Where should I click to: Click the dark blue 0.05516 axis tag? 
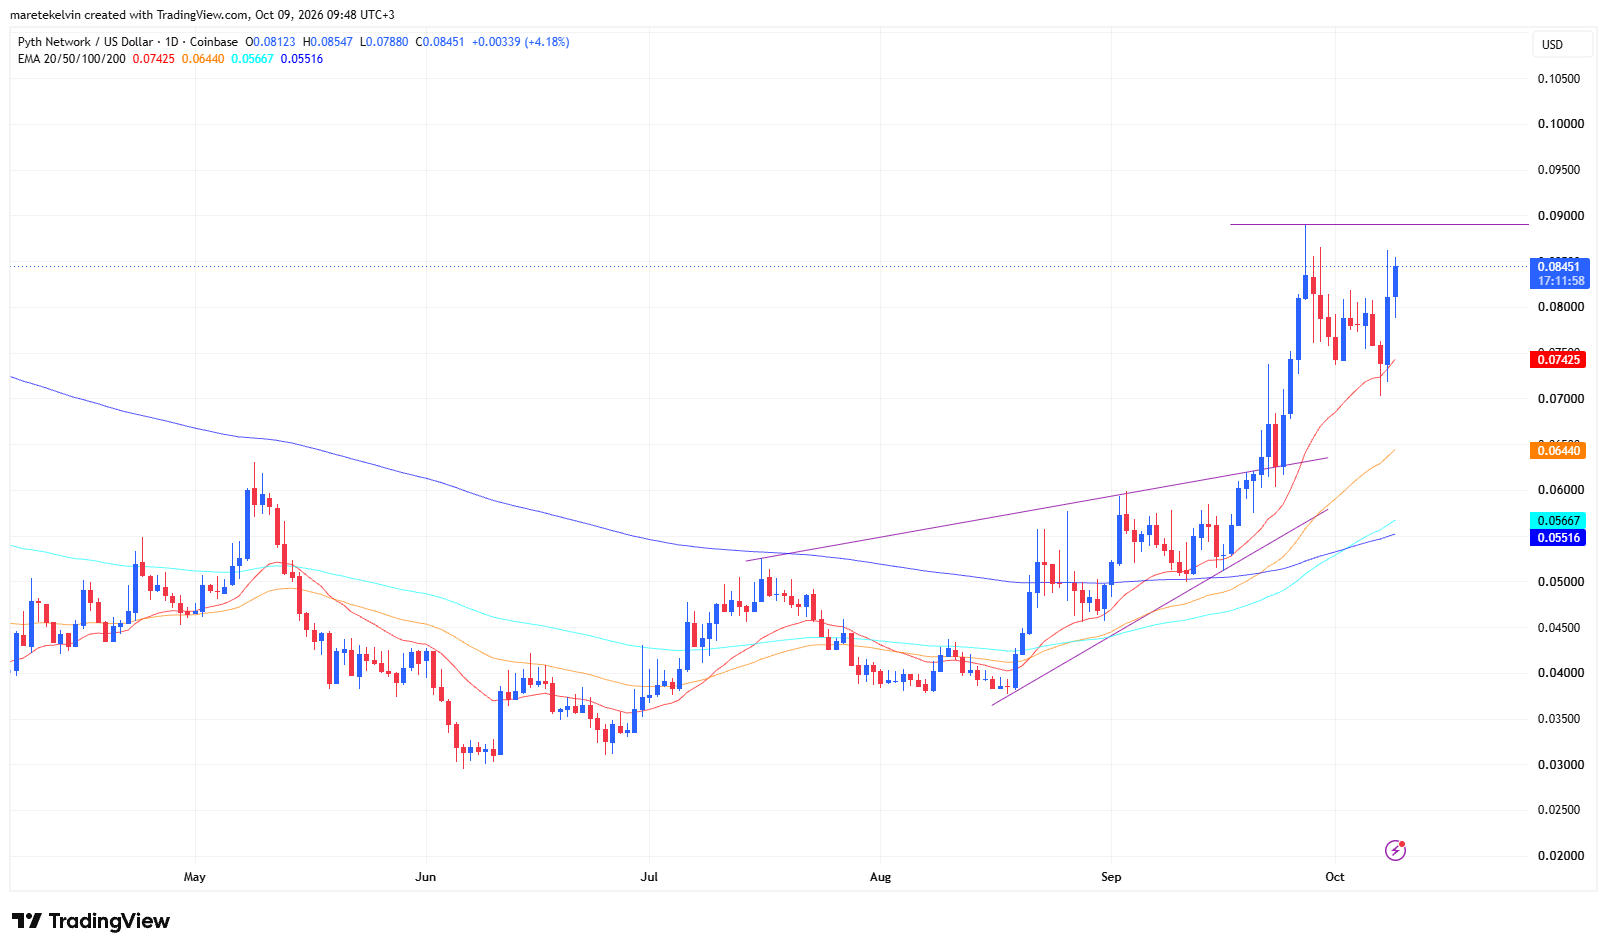[1558, 538]
